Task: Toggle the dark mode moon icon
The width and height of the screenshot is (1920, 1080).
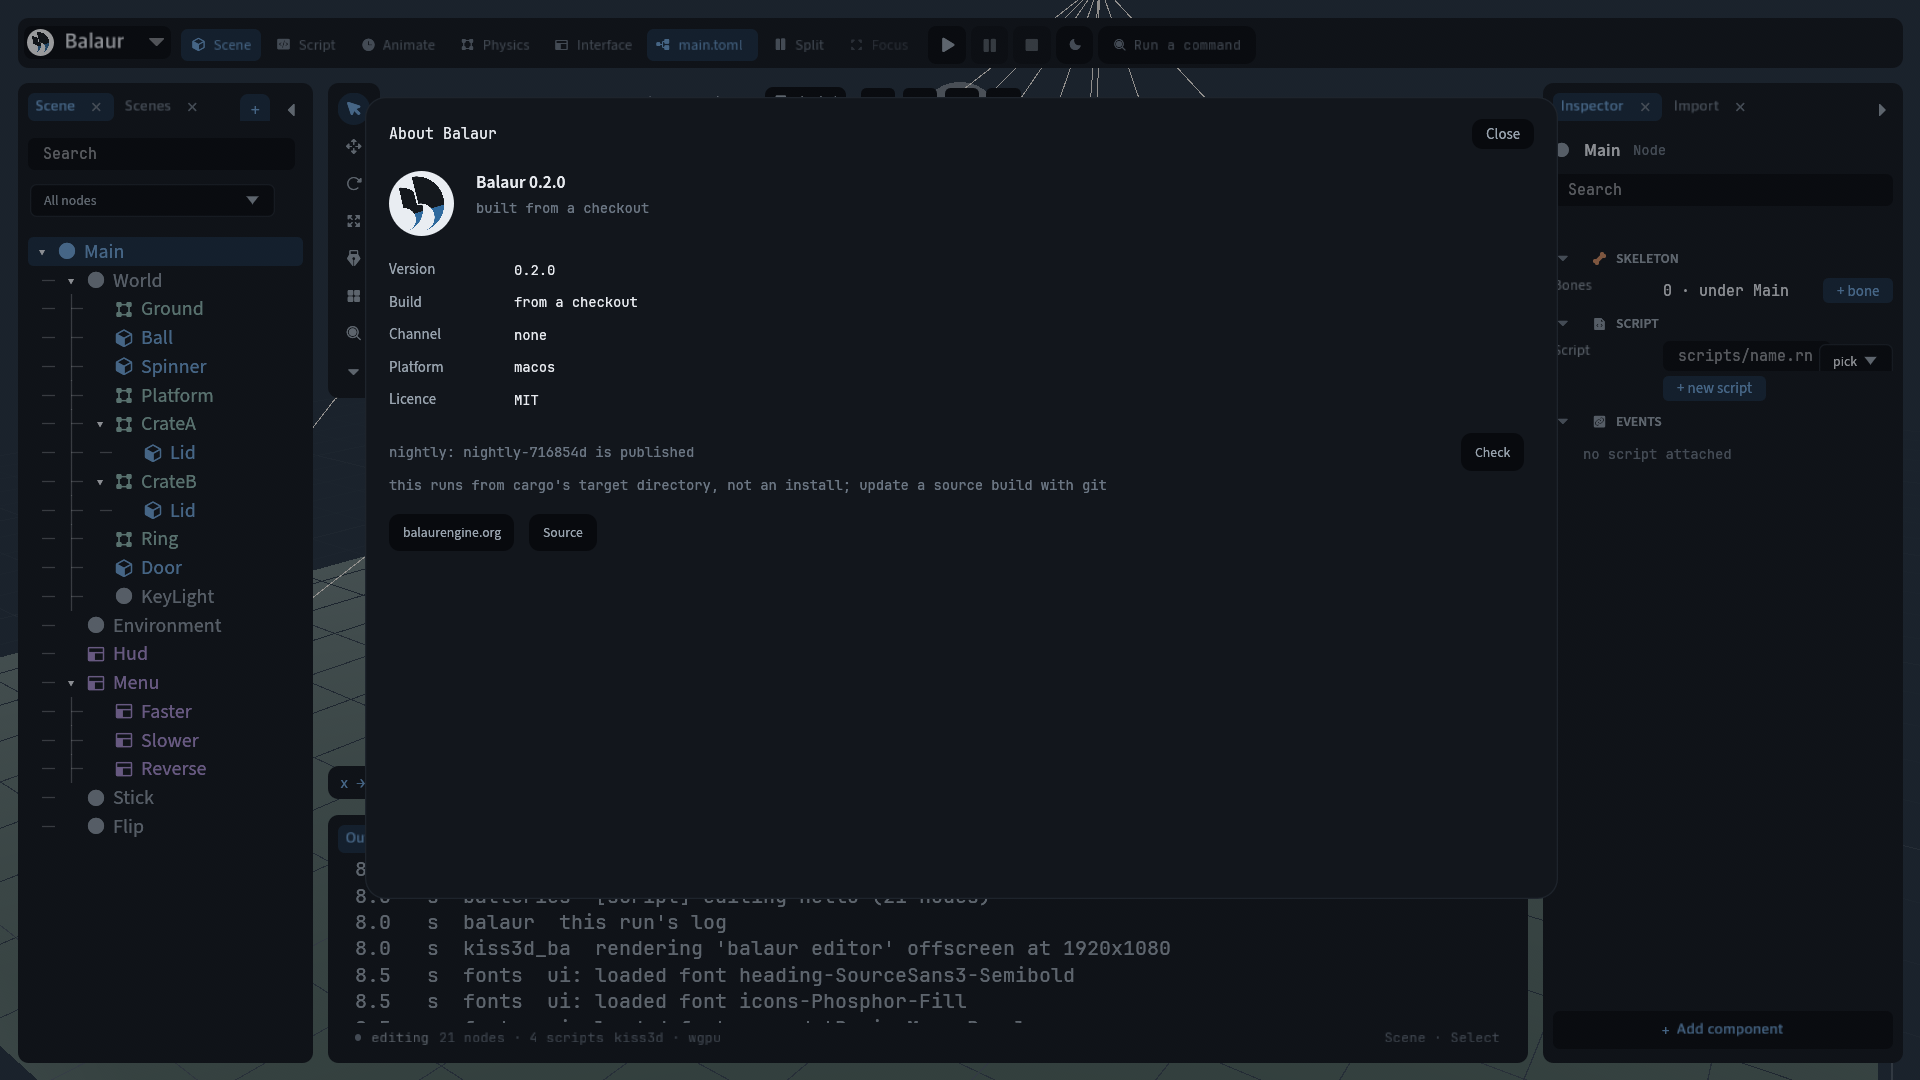Action: [1074, 45]
